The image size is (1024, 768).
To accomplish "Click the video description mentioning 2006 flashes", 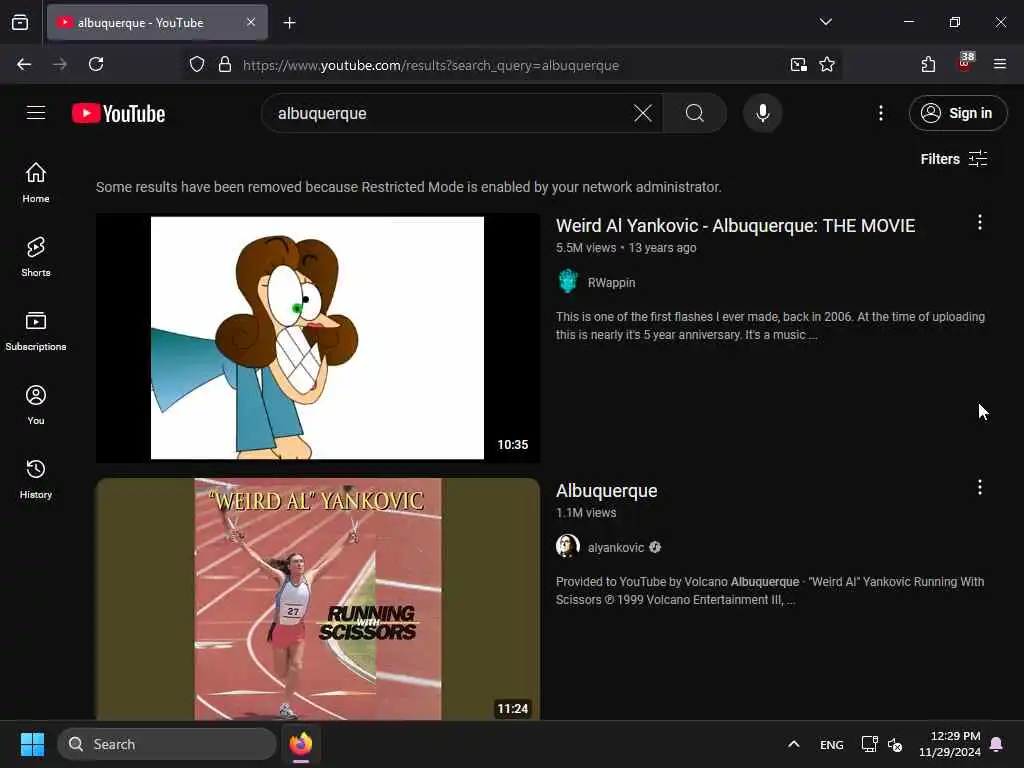I will (771, 325).
